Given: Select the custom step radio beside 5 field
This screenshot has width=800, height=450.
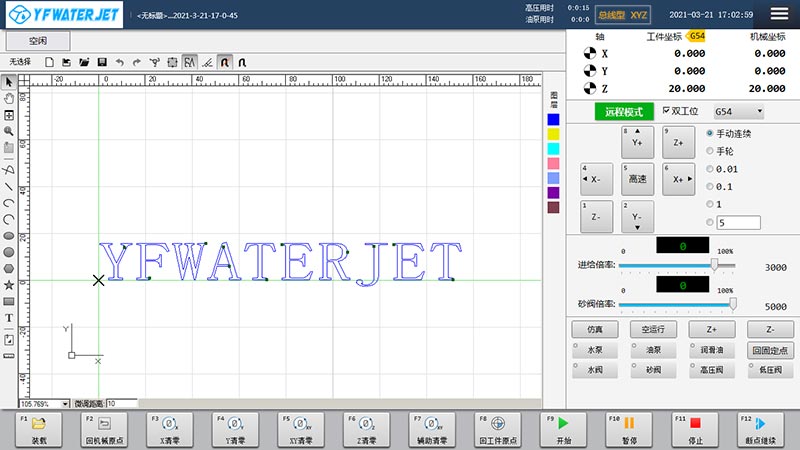Looking at the screenshot, I should [710, 222].
